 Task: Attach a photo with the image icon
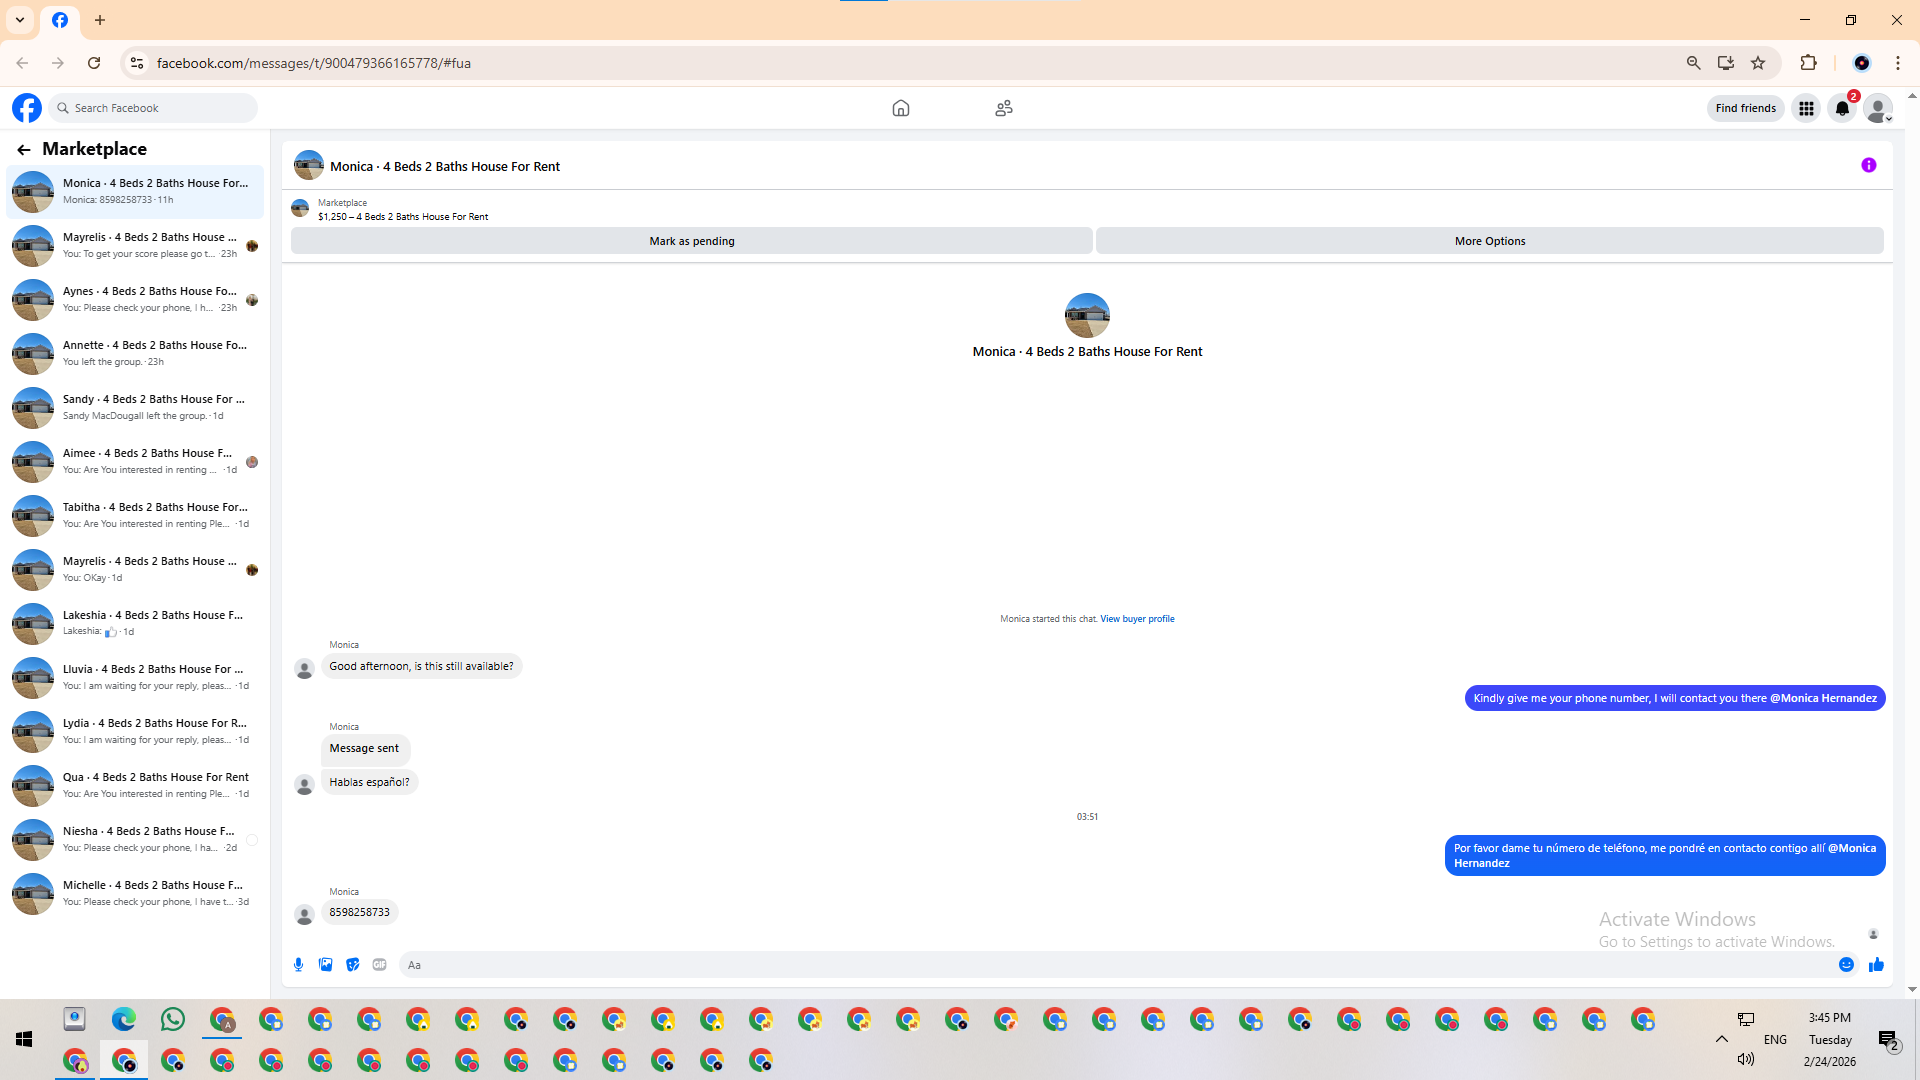pyautogui.click(x=325, y=965)
